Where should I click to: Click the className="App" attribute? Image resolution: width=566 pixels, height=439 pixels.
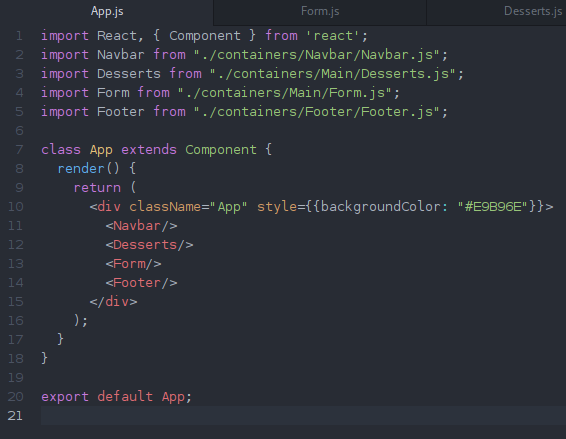[x=188, y=207]
